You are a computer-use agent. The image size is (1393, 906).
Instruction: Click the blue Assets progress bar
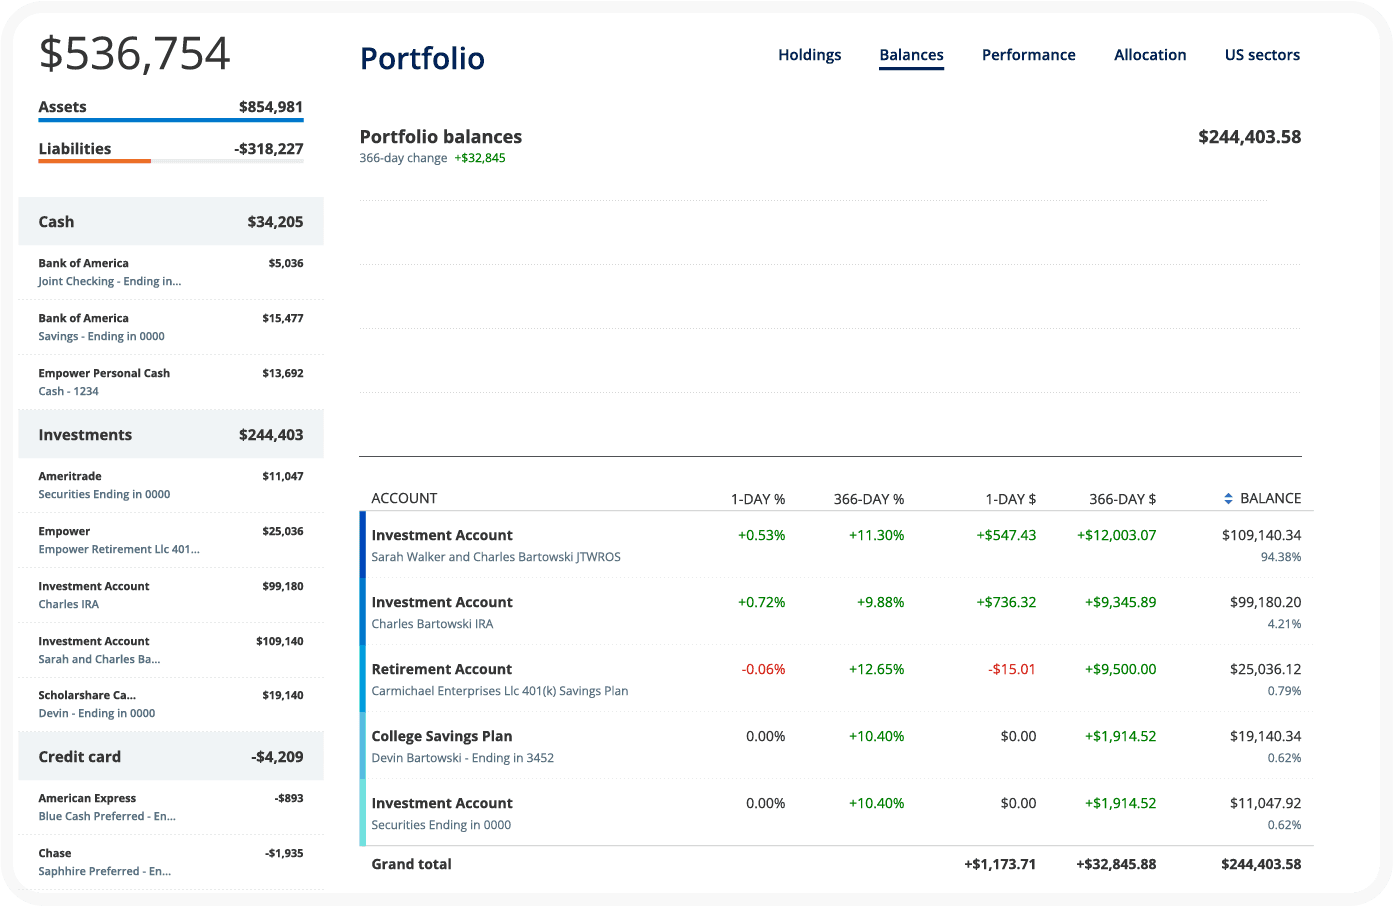point(171,120)
